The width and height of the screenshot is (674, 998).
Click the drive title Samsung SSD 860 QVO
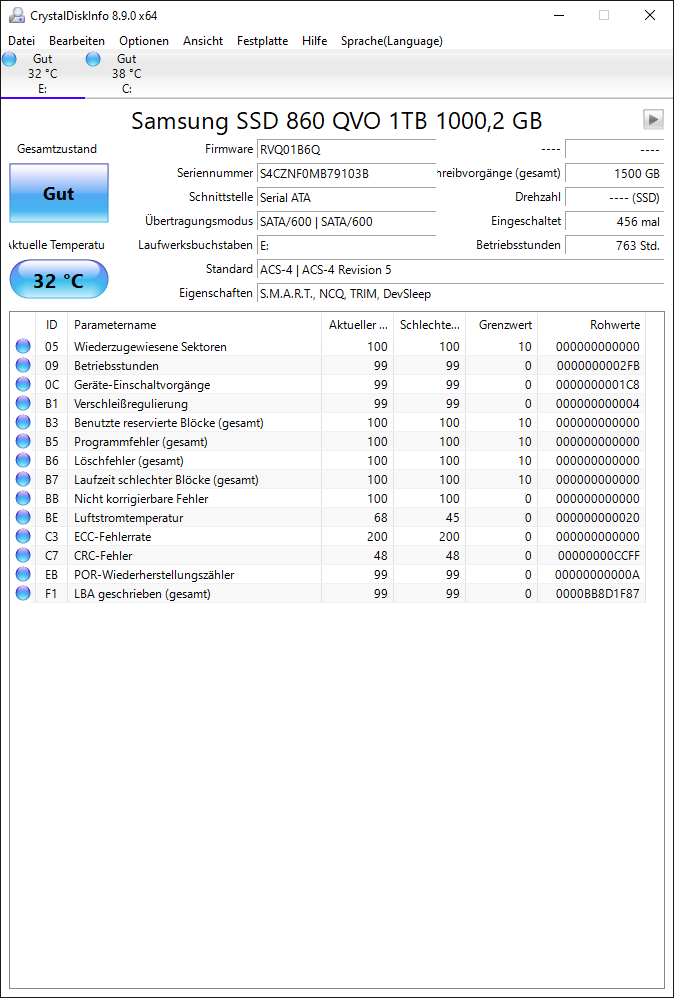(337, 121)
